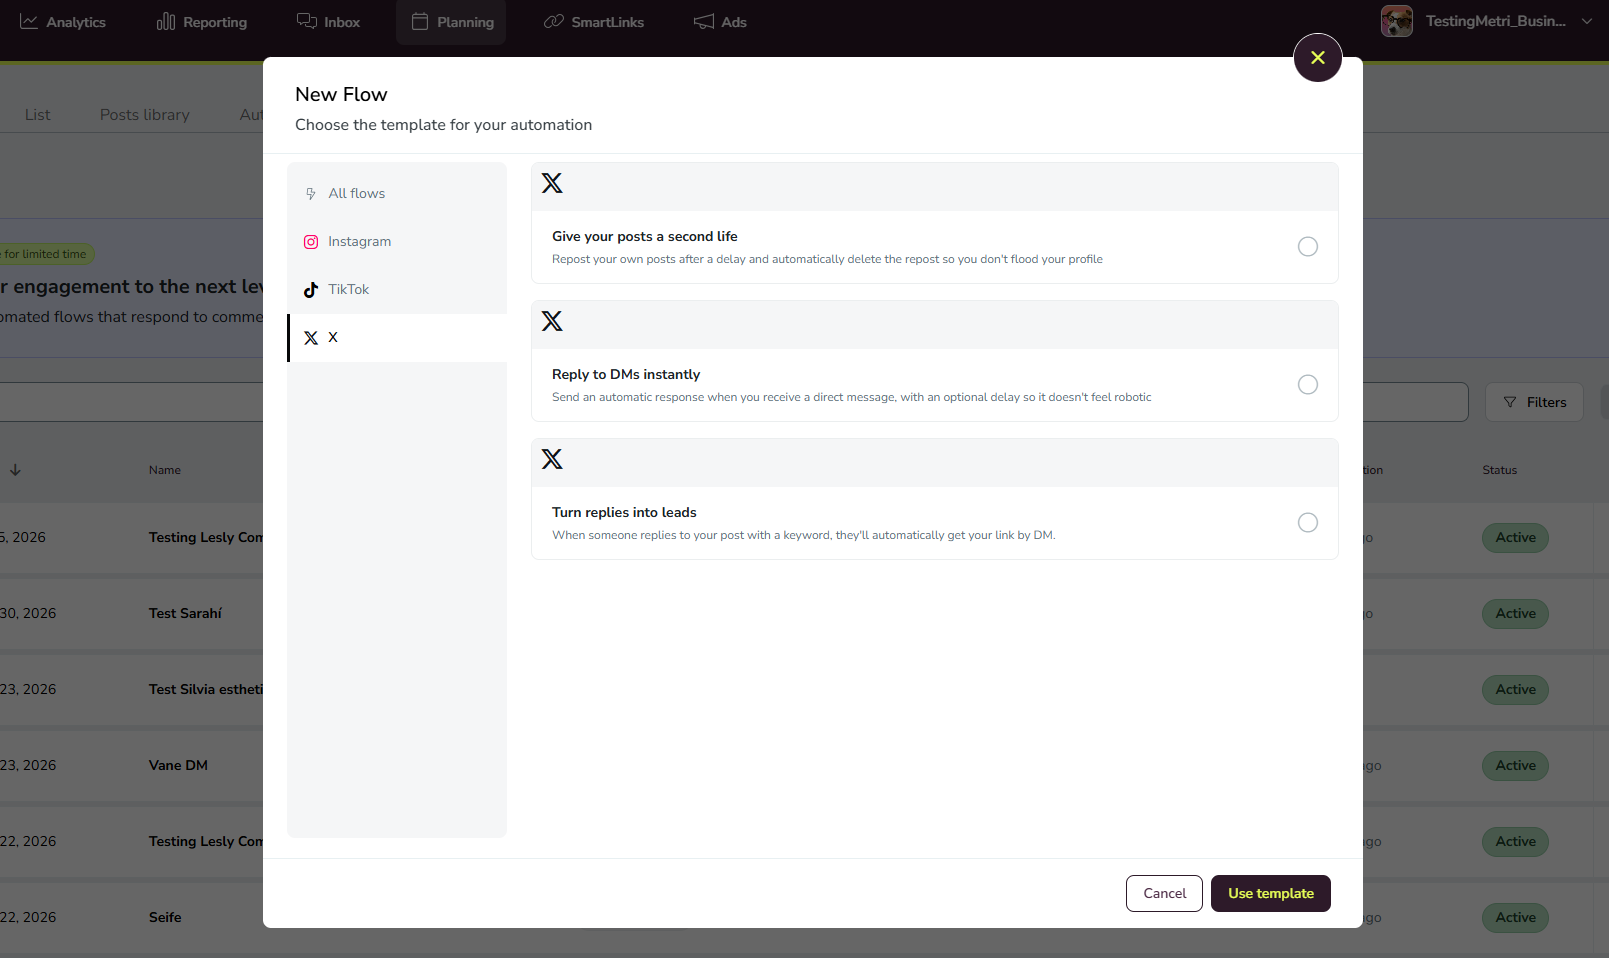This screenshot has width=1609, height=958.
Task: Click the Instagram logo icon in sidebar
Action: click(x=311, y=242)
